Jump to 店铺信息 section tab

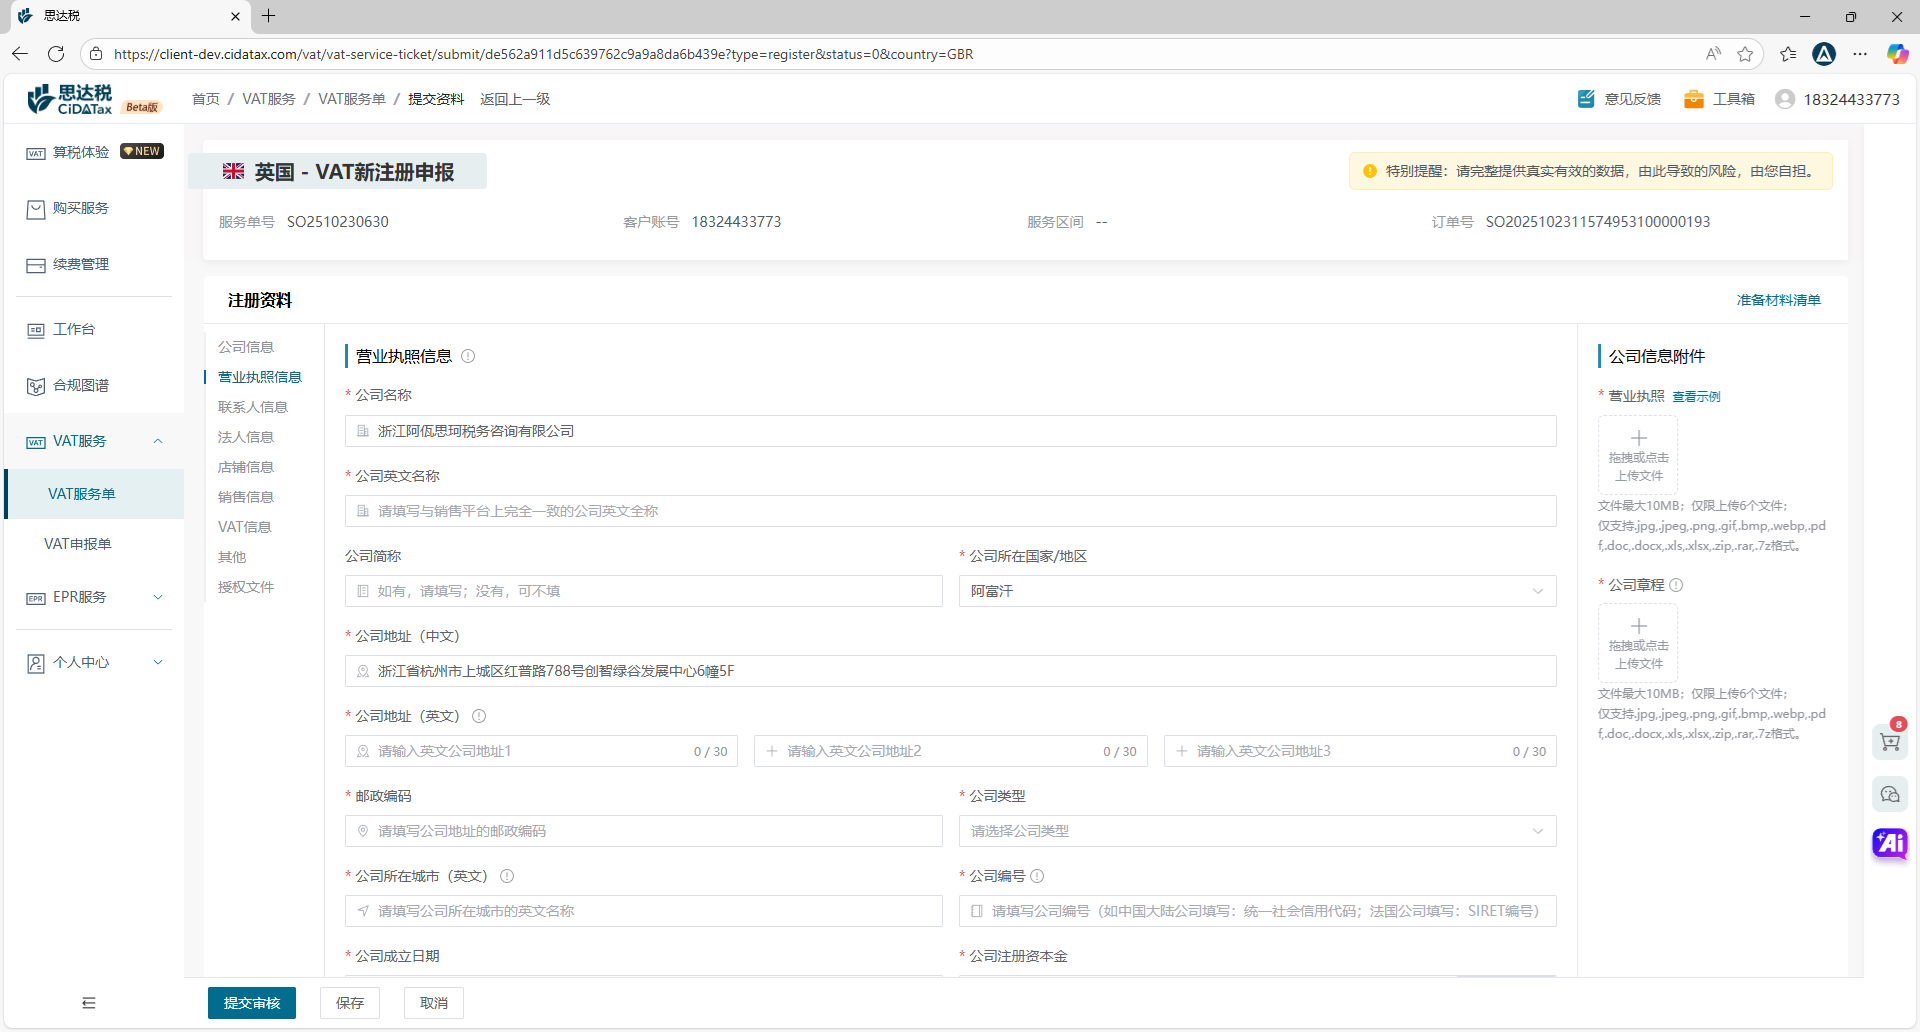[x=246, y=467]
